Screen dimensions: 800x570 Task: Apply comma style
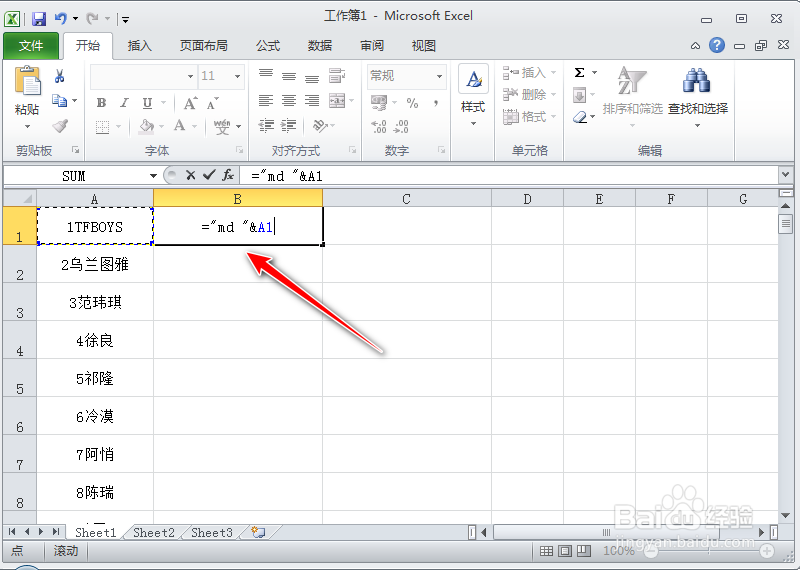point(436,103)
